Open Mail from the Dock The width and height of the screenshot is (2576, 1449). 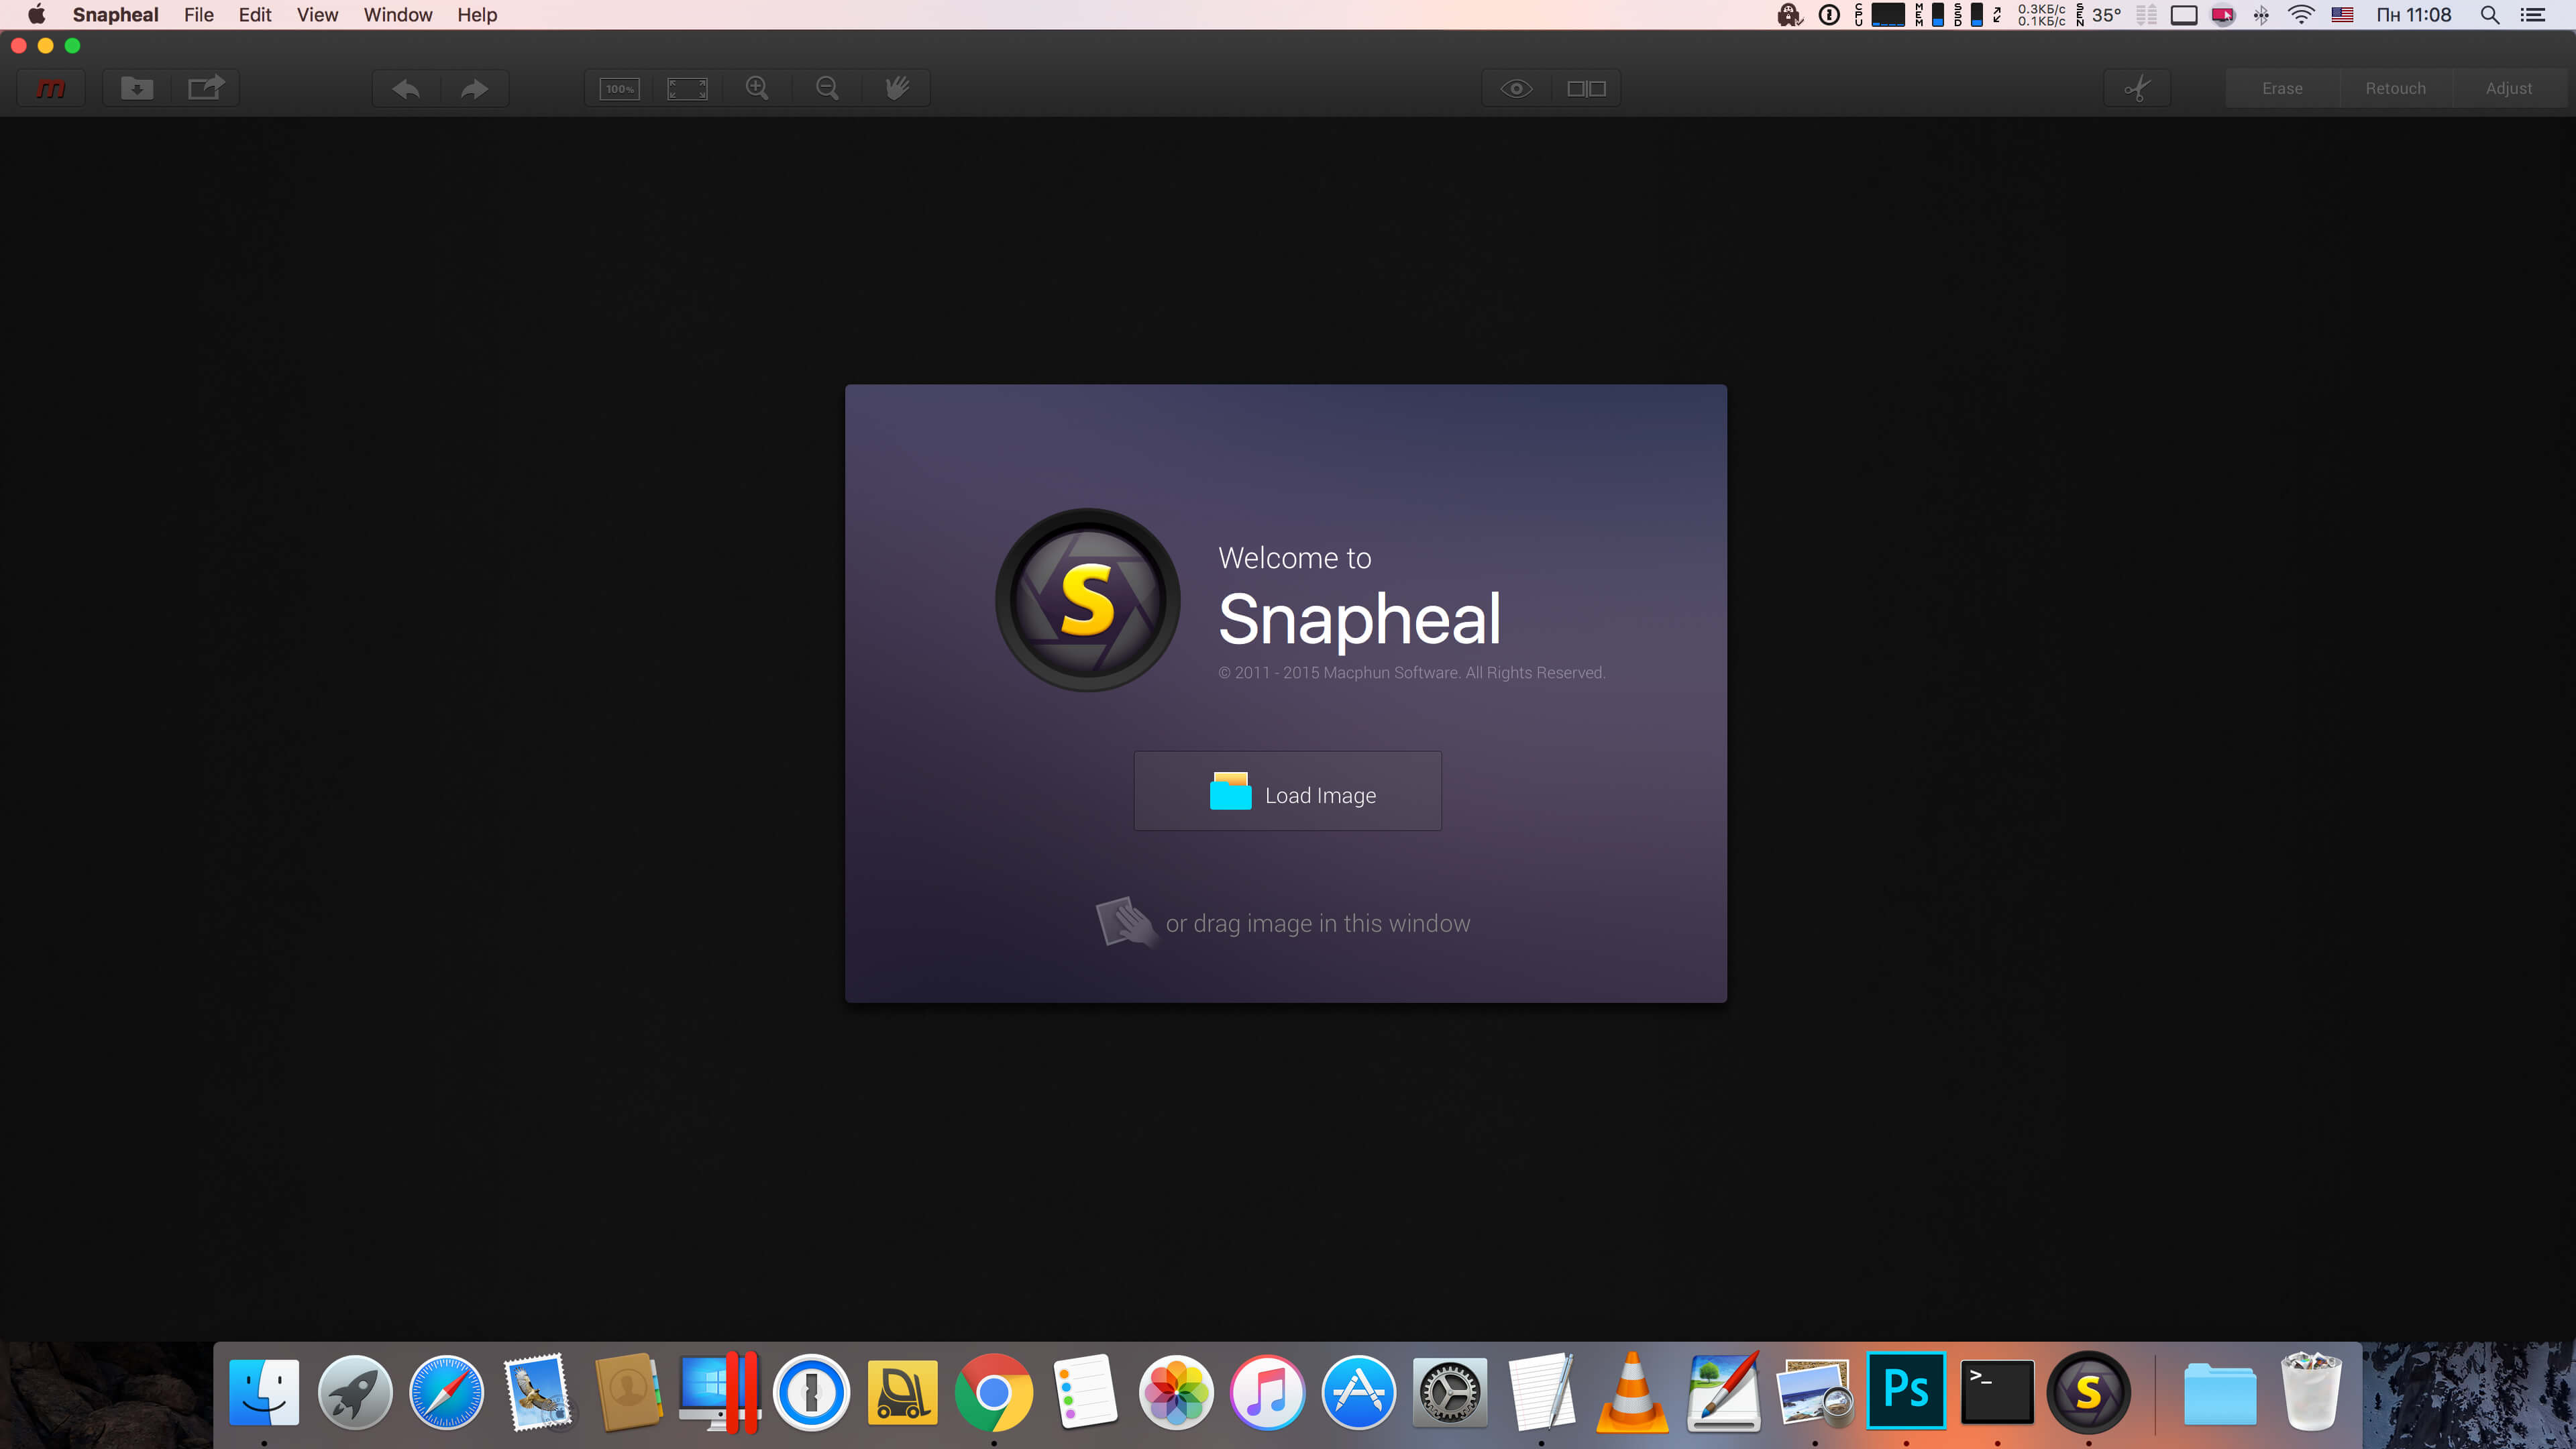538,1391
